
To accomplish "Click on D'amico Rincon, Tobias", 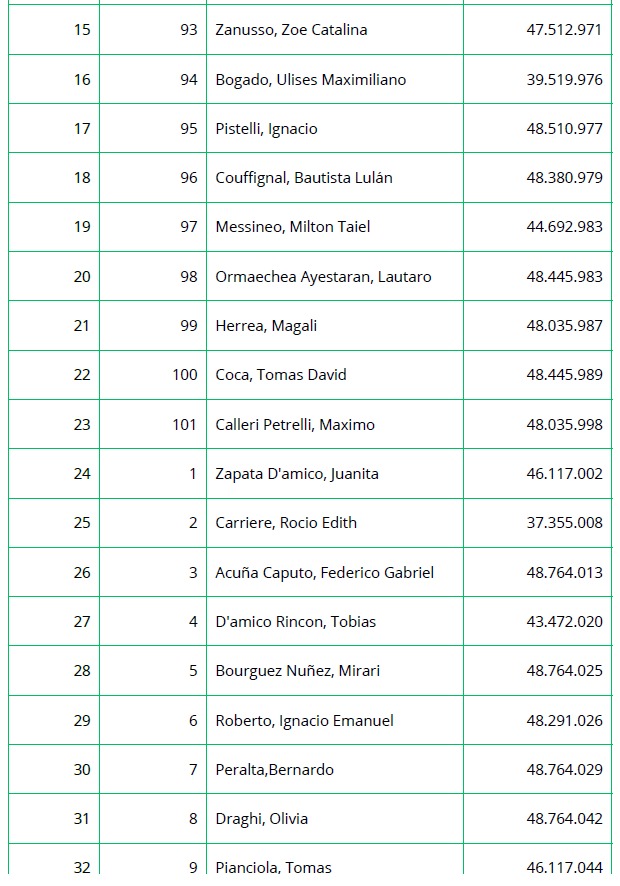I will pos(295,622).
